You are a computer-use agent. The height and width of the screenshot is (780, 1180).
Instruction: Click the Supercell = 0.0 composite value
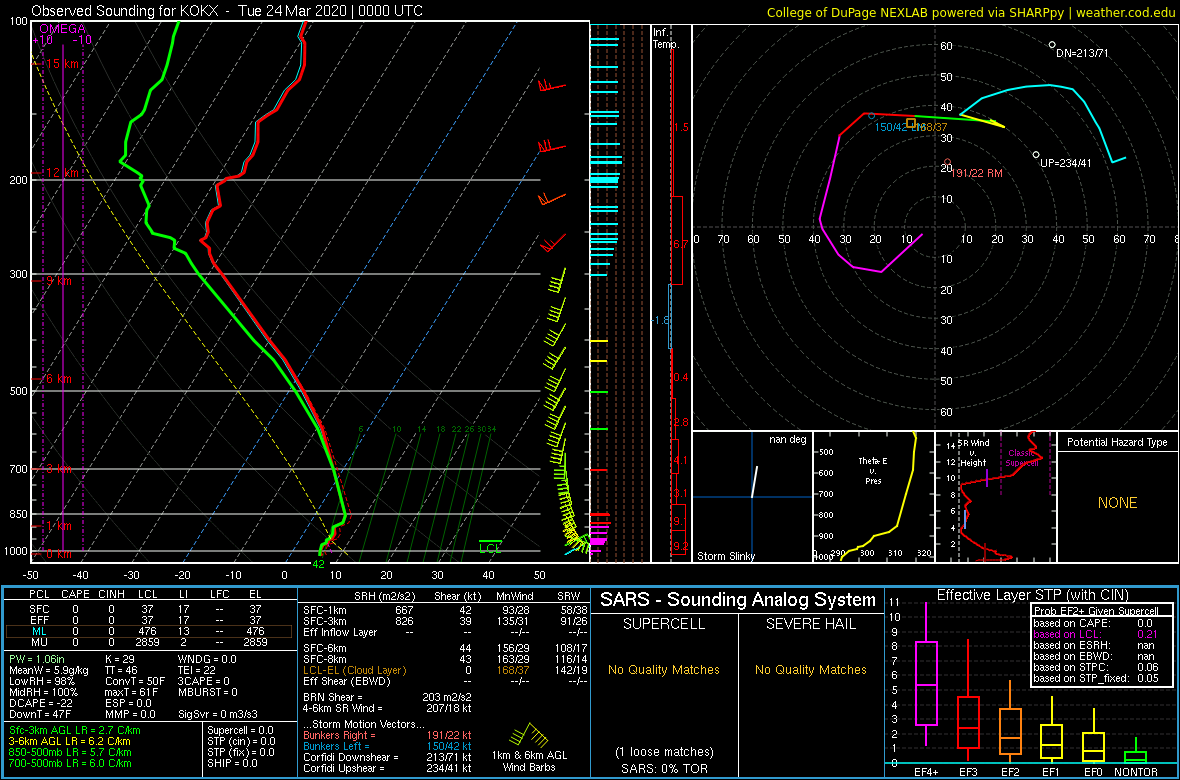click(x=240, y=730)
